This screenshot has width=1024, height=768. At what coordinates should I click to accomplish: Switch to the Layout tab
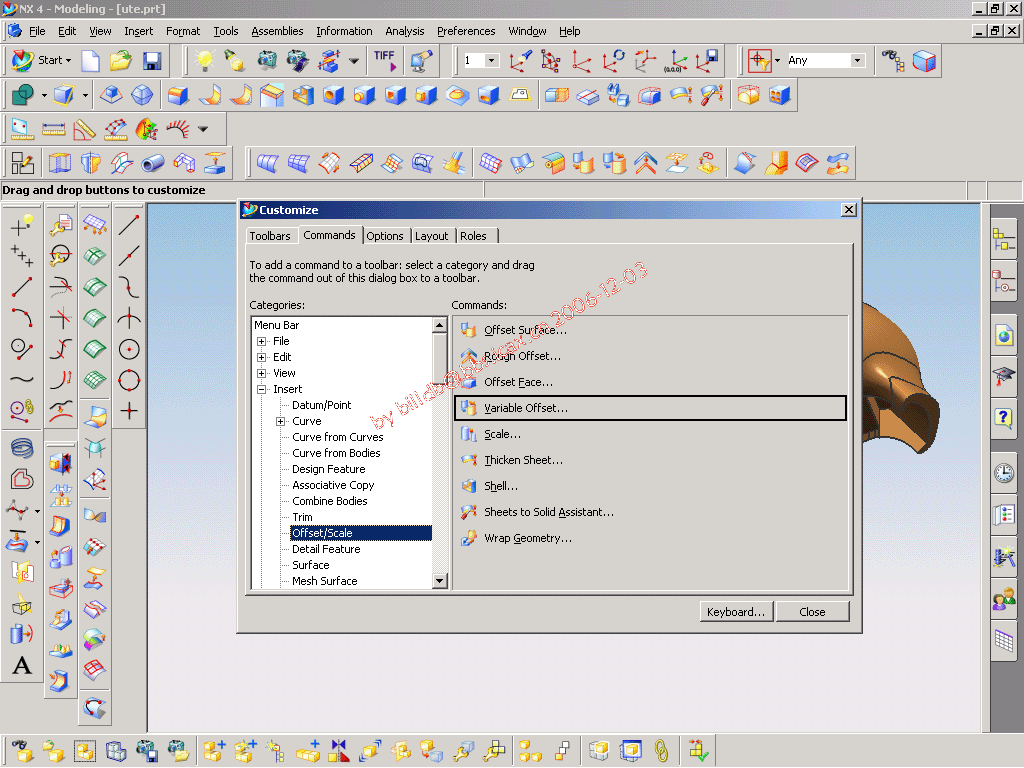pyautogui.click(x=432, y=236)
